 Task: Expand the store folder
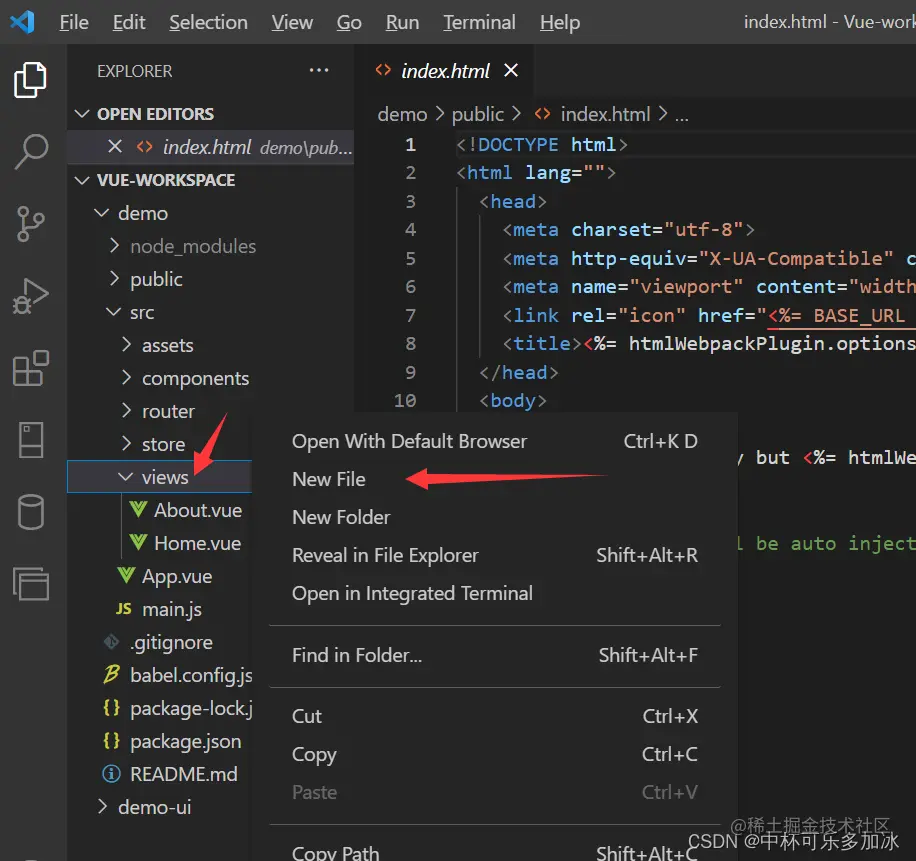coord(126,444)
